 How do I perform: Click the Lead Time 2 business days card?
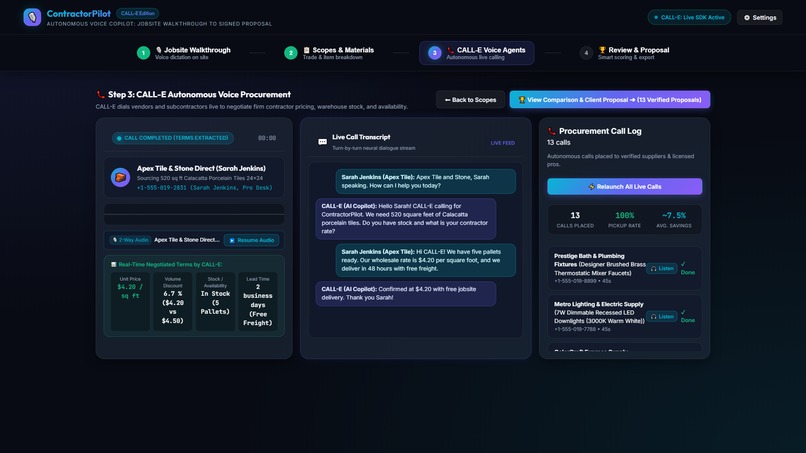(258, 301)
